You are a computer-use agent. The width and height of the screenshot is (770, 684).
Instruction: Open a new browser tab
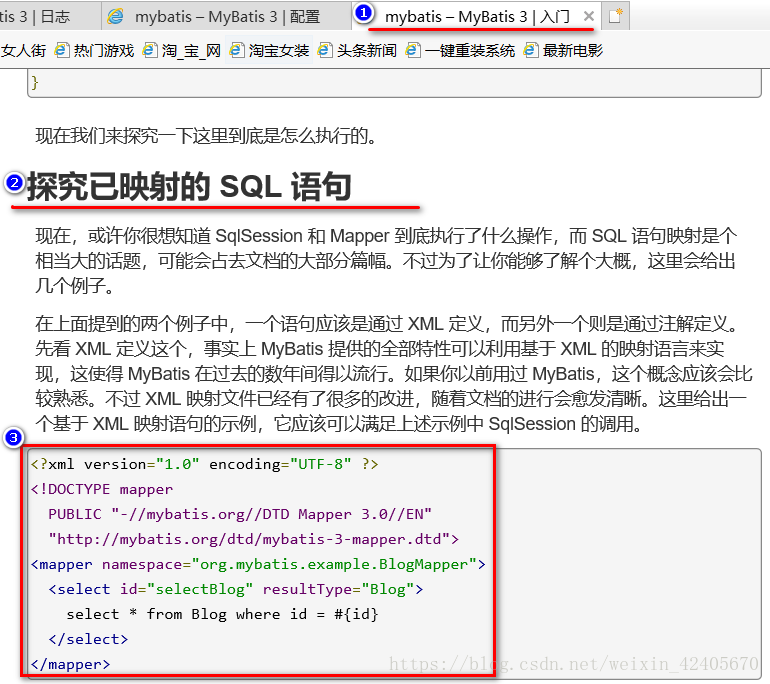pos(615,16)
